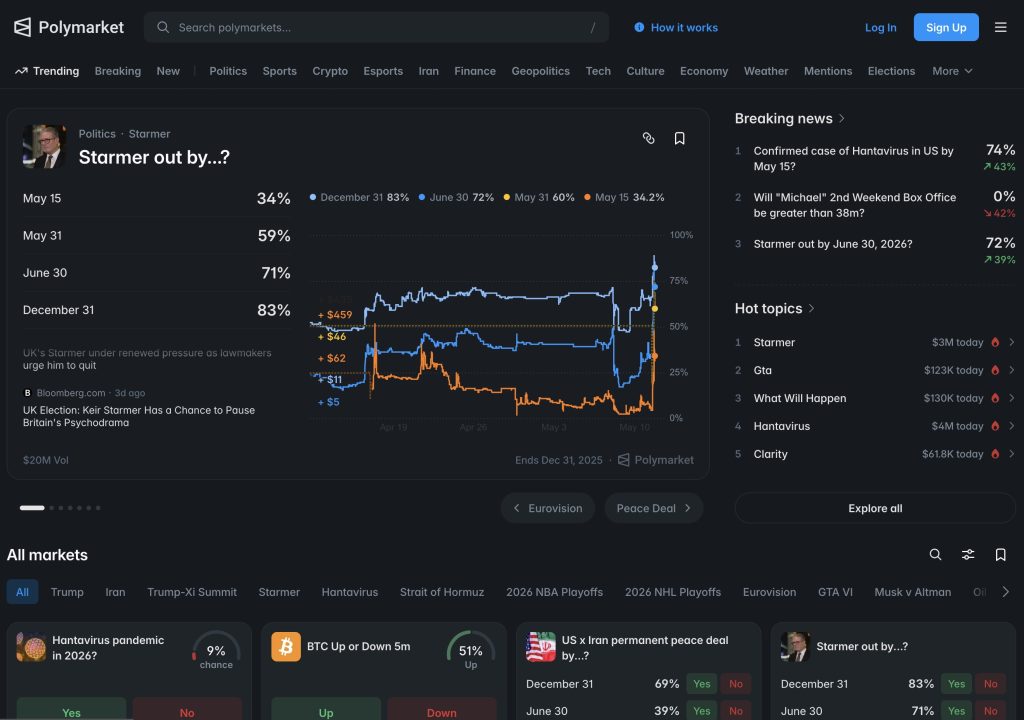Toggle May 15 chart legend

[x=624, y=197]
